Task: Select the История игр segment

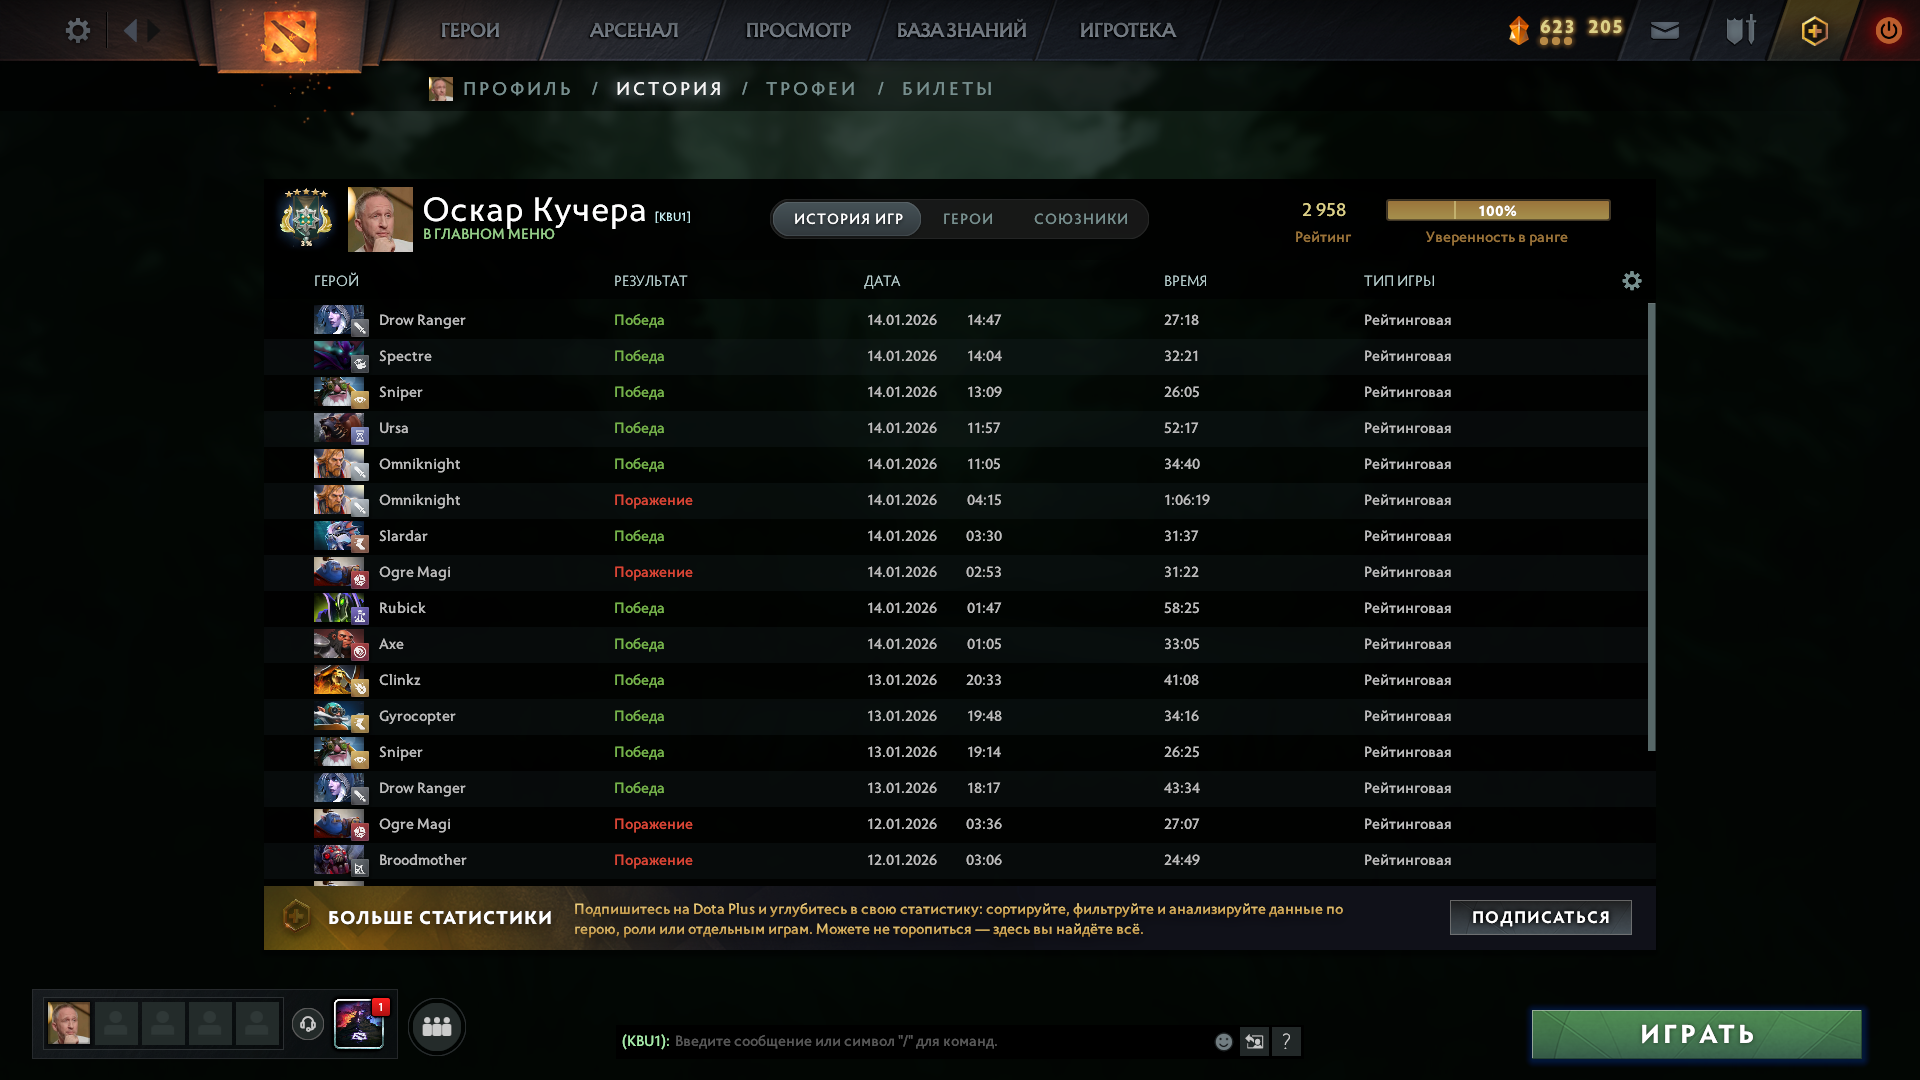Action: [848, 219]
